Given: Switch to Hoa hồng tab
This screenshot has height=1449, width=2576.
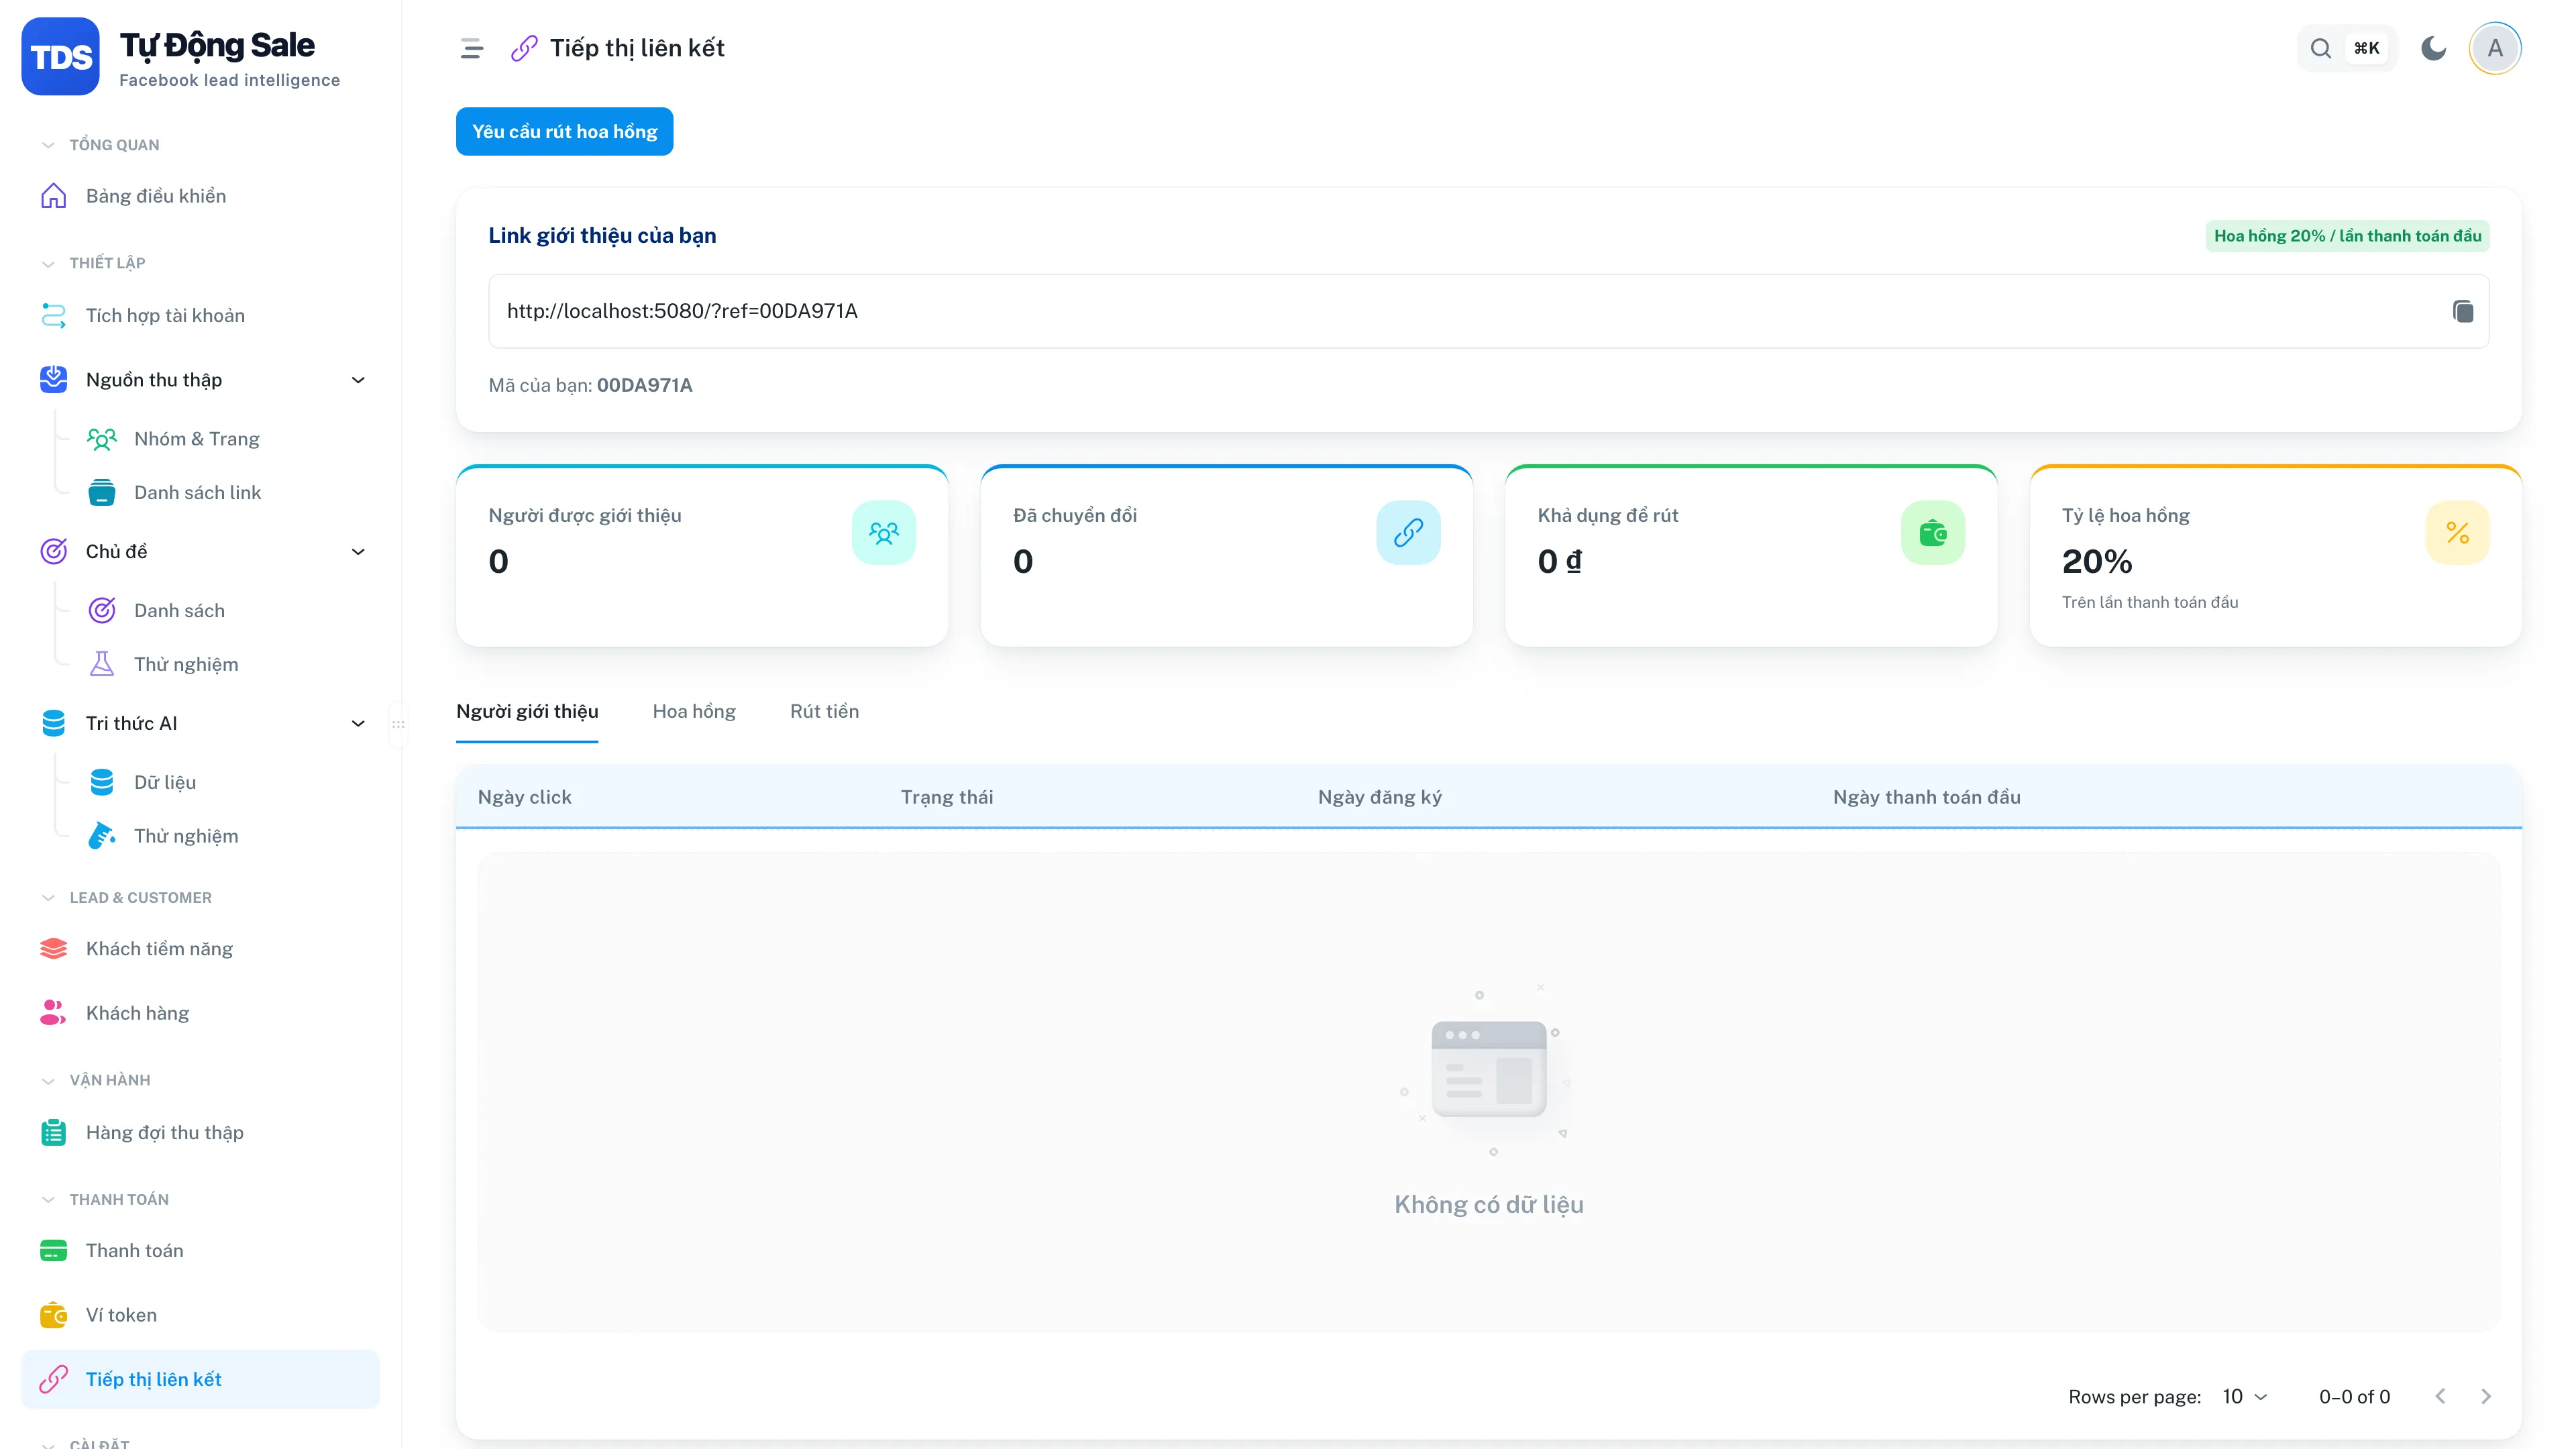Looking at the screenshot, I should (693, 711).
